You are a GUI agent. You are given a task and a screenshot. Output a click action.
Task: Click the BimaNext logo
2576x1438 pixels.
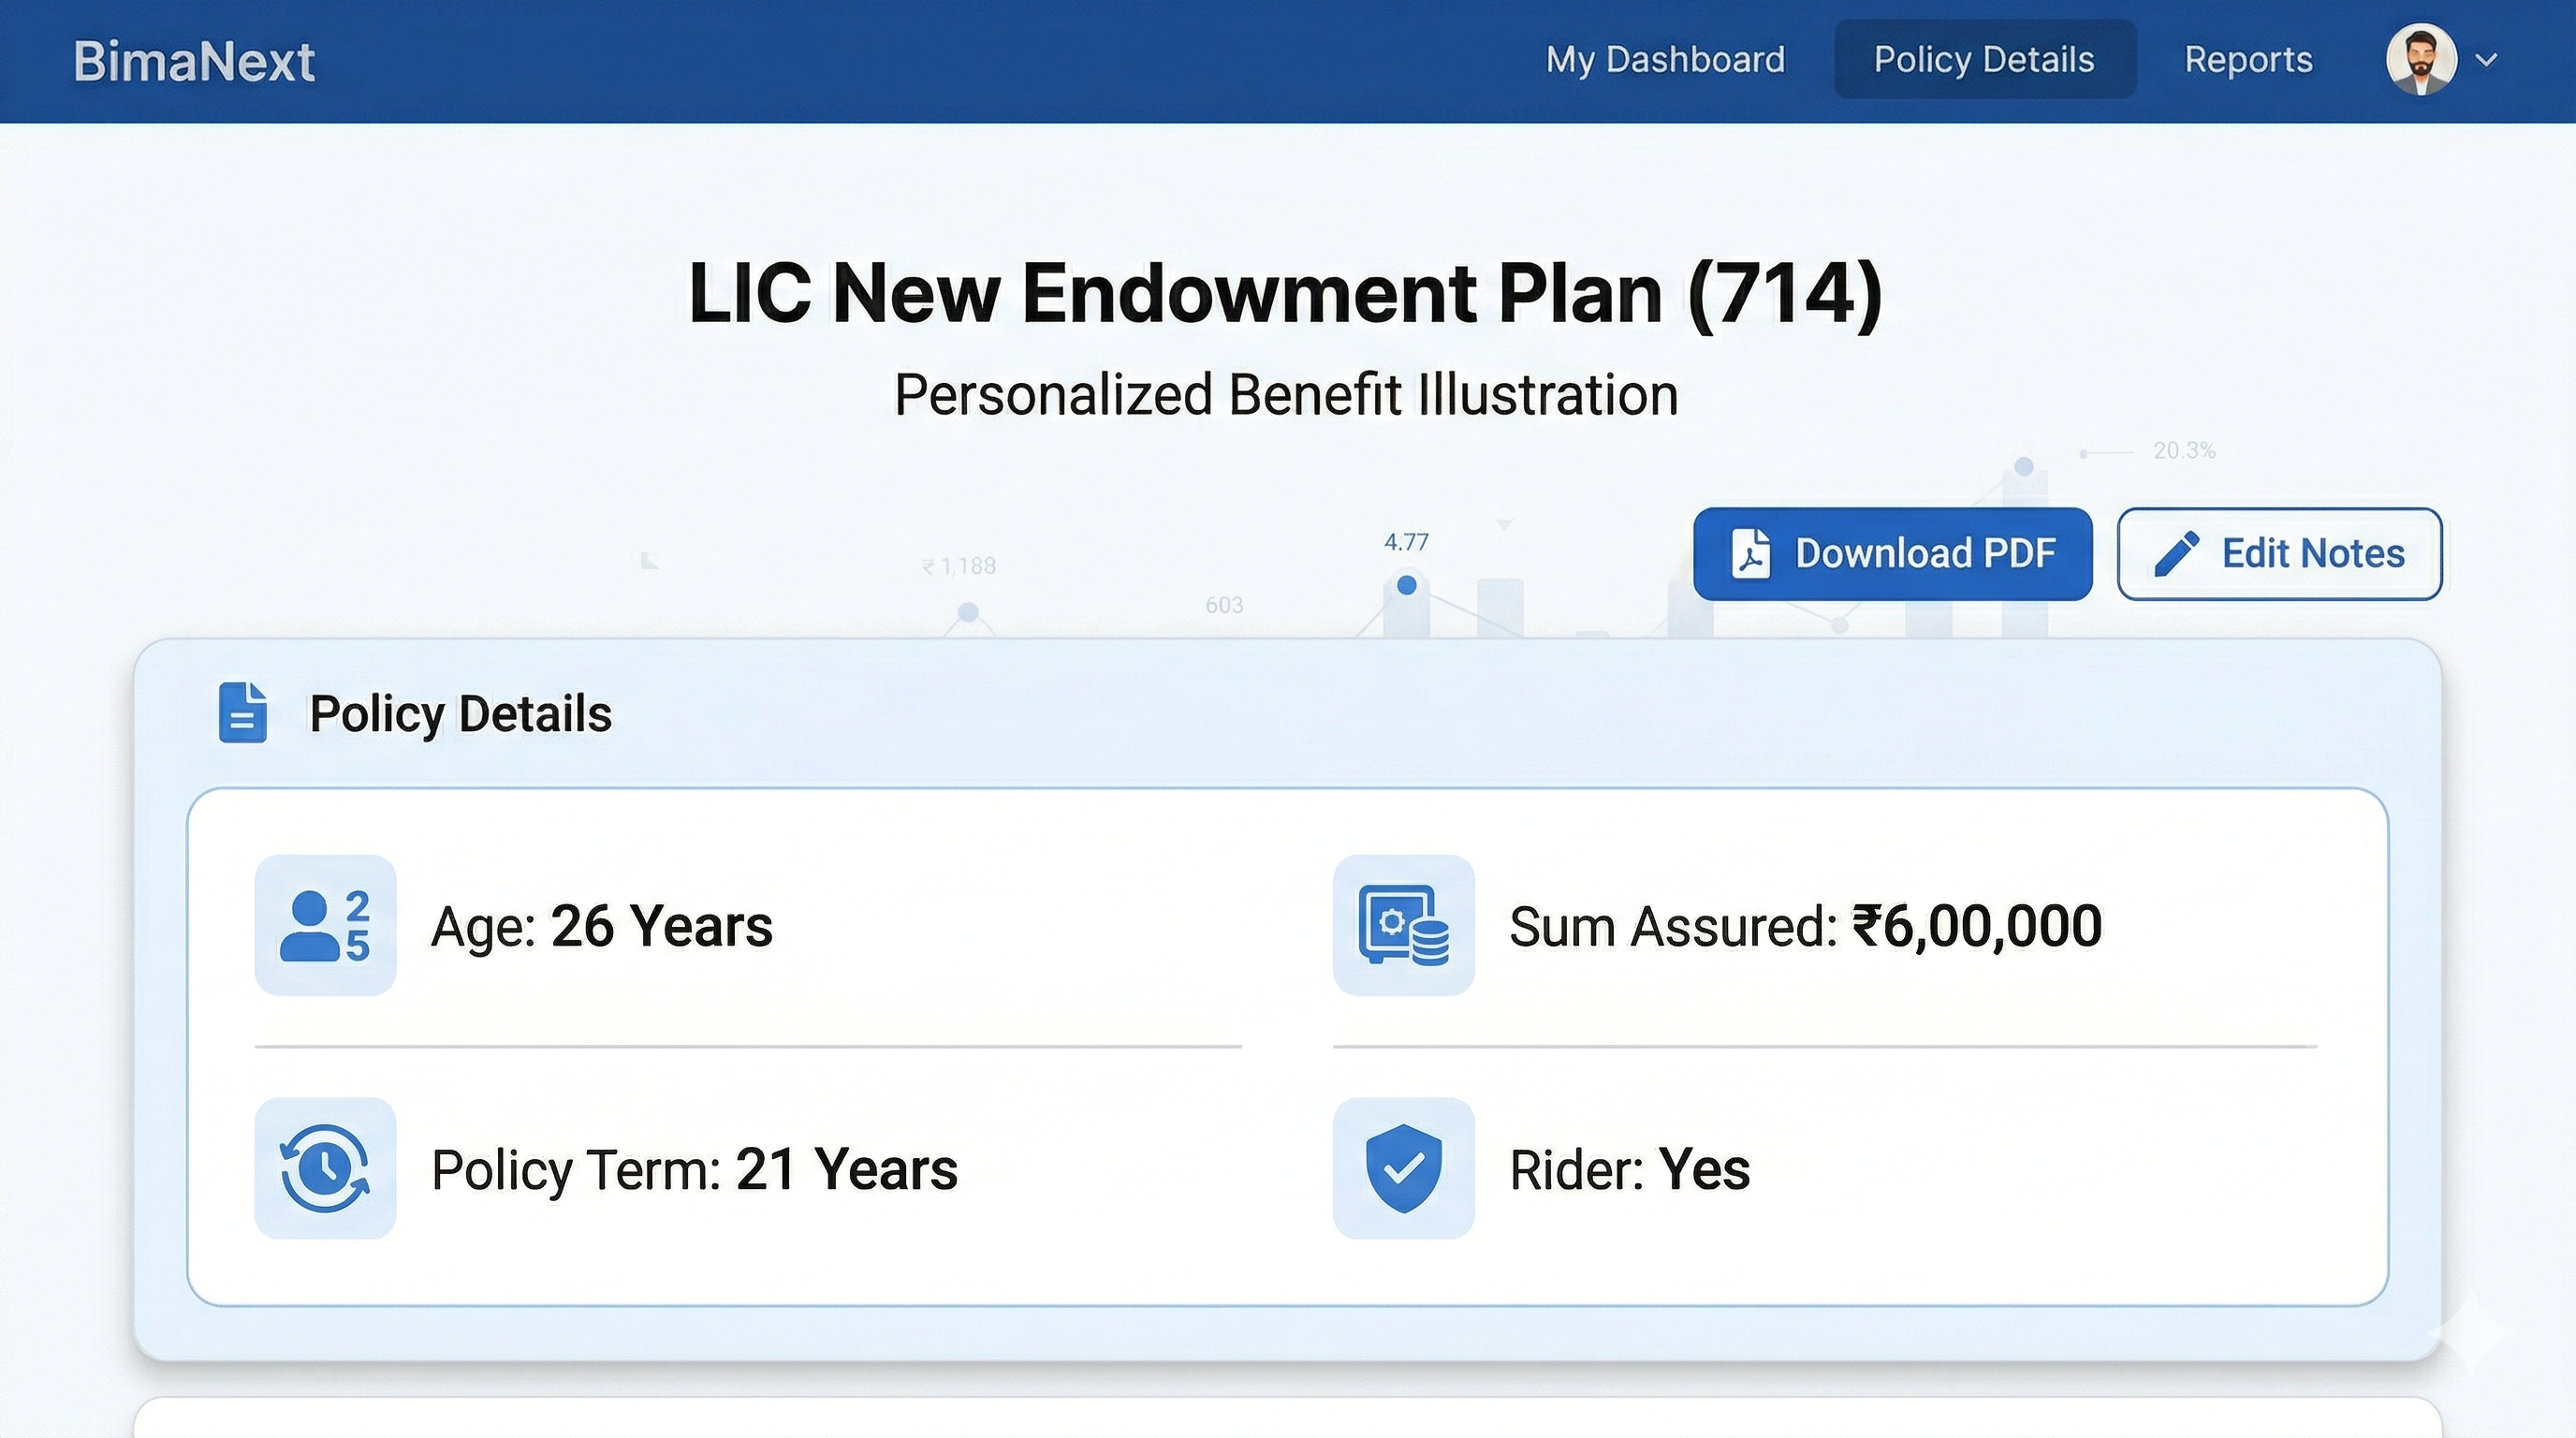point(194,61)
